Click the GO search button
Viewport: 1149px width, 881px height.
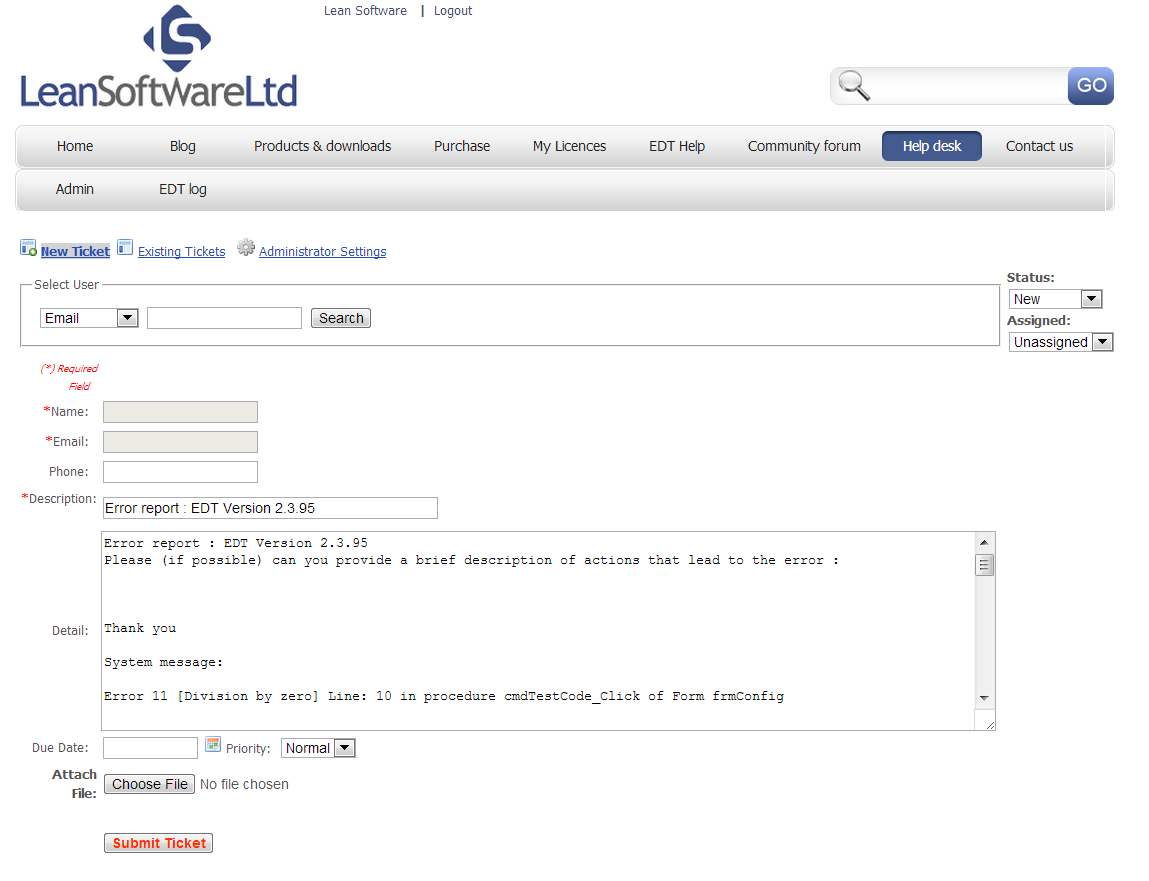(1090, 86)
